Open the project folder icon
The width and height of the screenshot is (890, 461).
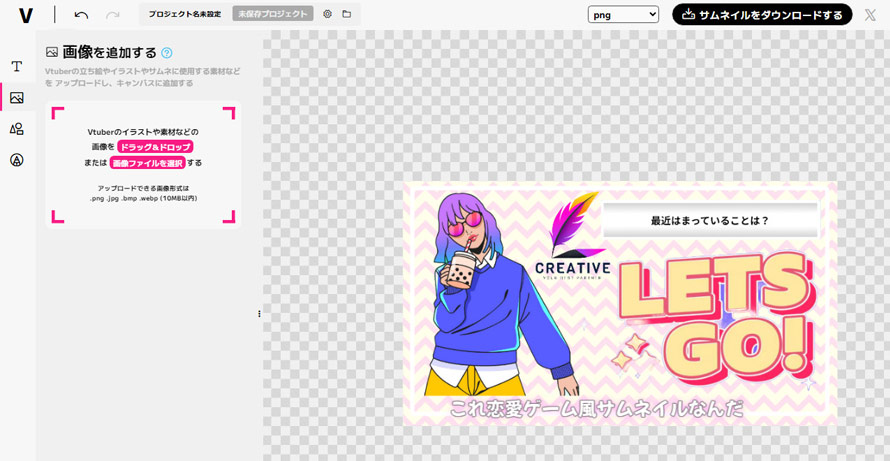click(347, 14)
